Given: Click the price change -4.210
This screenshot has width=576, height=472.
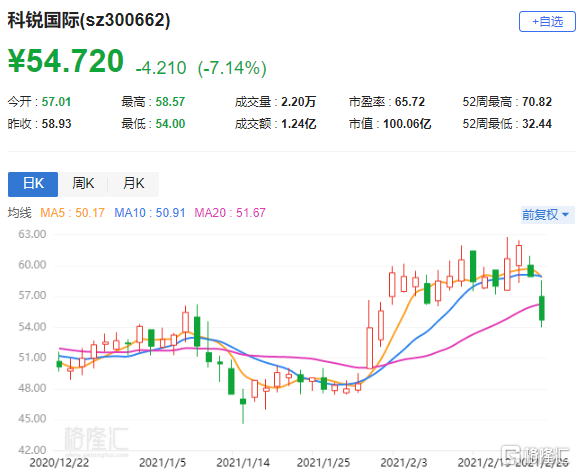Looking at the screenshot, I should (161, 68).
